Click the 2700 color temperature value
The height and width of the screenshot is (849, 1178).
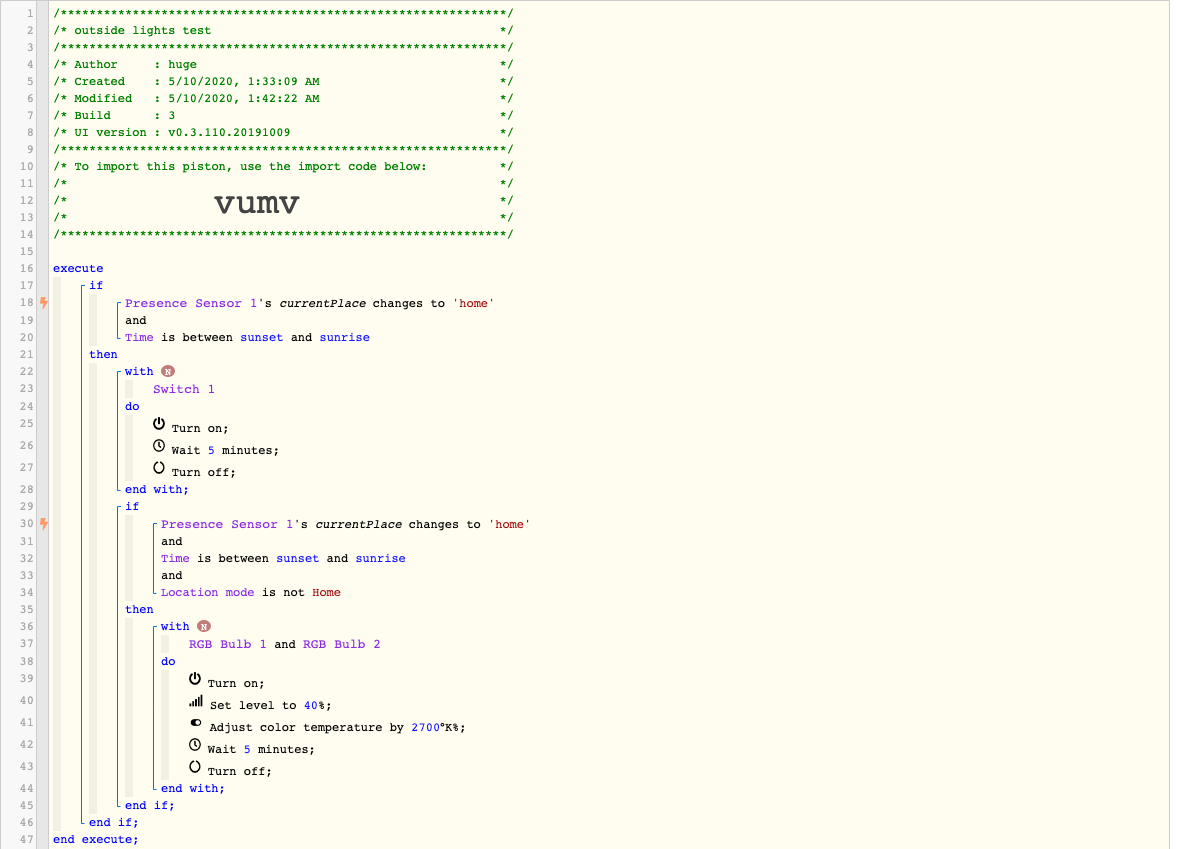pyautogui.click(x=425, y=727)
